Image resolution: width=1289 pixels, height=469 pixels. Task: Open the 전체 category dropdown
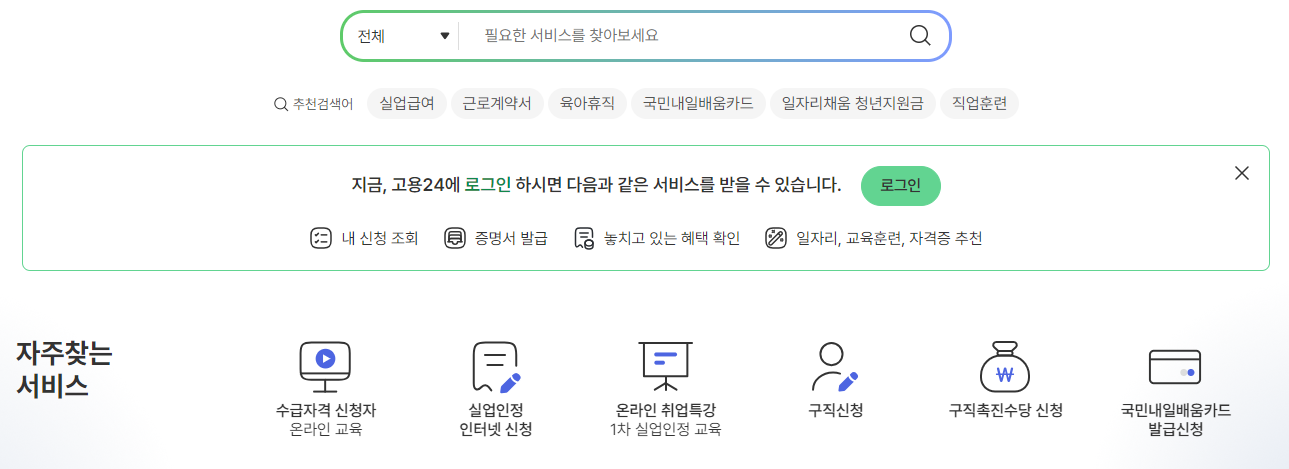(403, 36)
